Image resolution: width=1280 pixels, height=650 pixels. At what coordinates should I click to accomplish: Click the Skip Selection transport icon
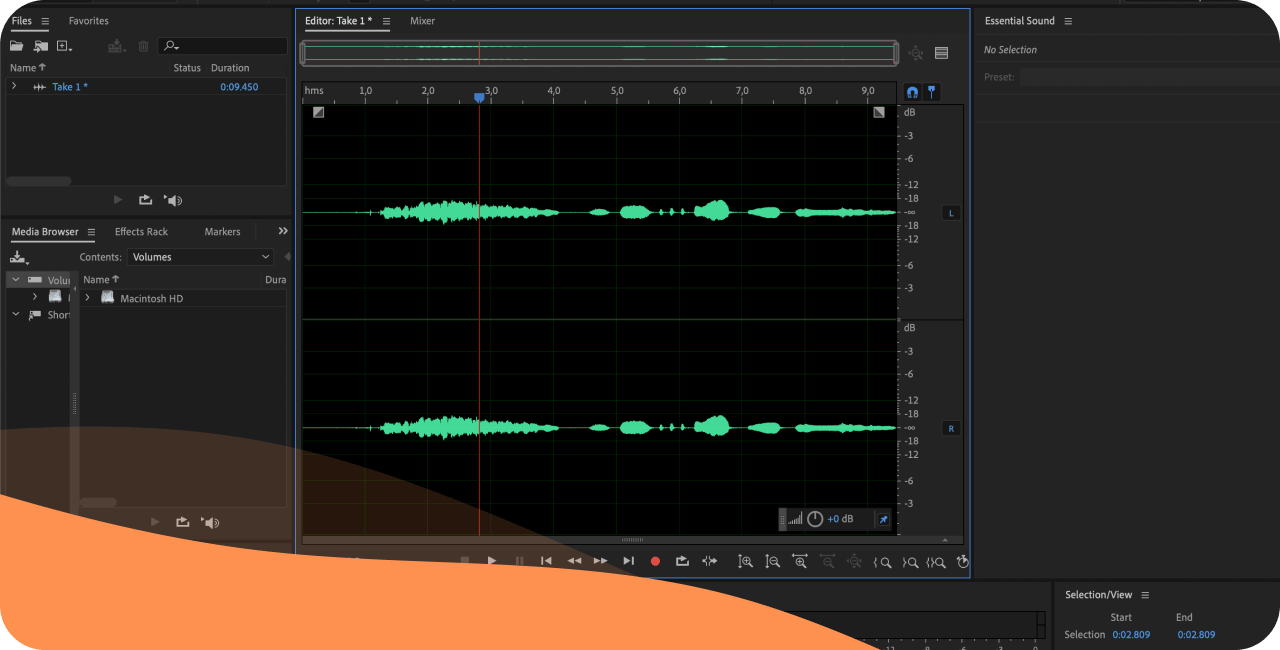pos(709,561)
